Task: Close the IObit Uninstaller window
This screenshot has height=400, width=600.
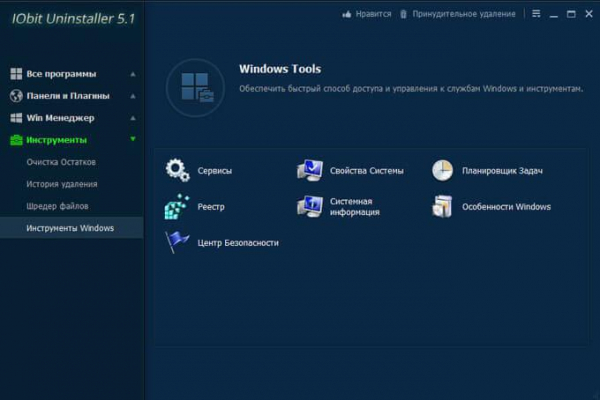Action: click(x=589, y=14)
